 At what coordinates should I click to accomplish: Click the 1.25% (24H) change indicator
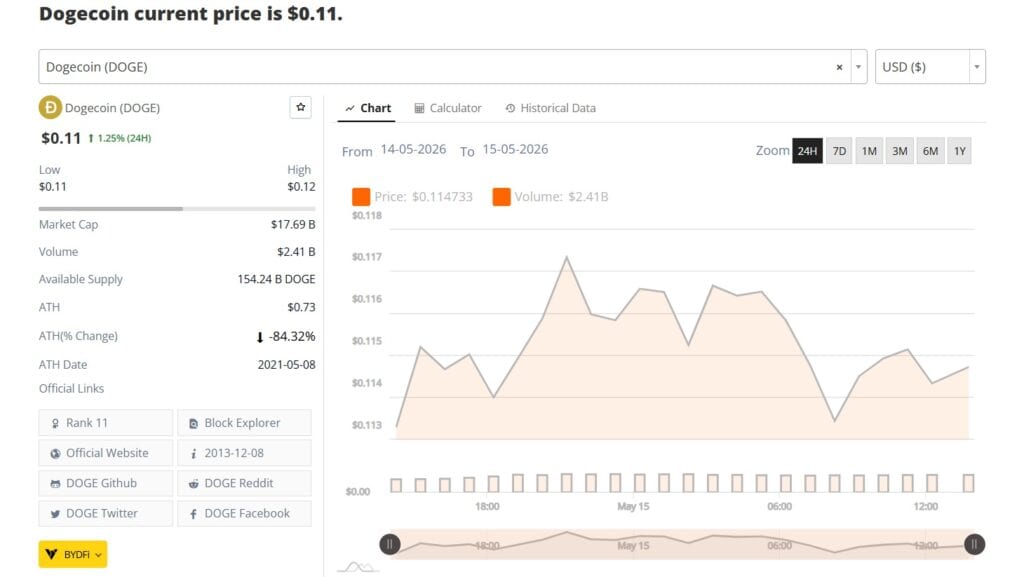click(x=120, y=138)
